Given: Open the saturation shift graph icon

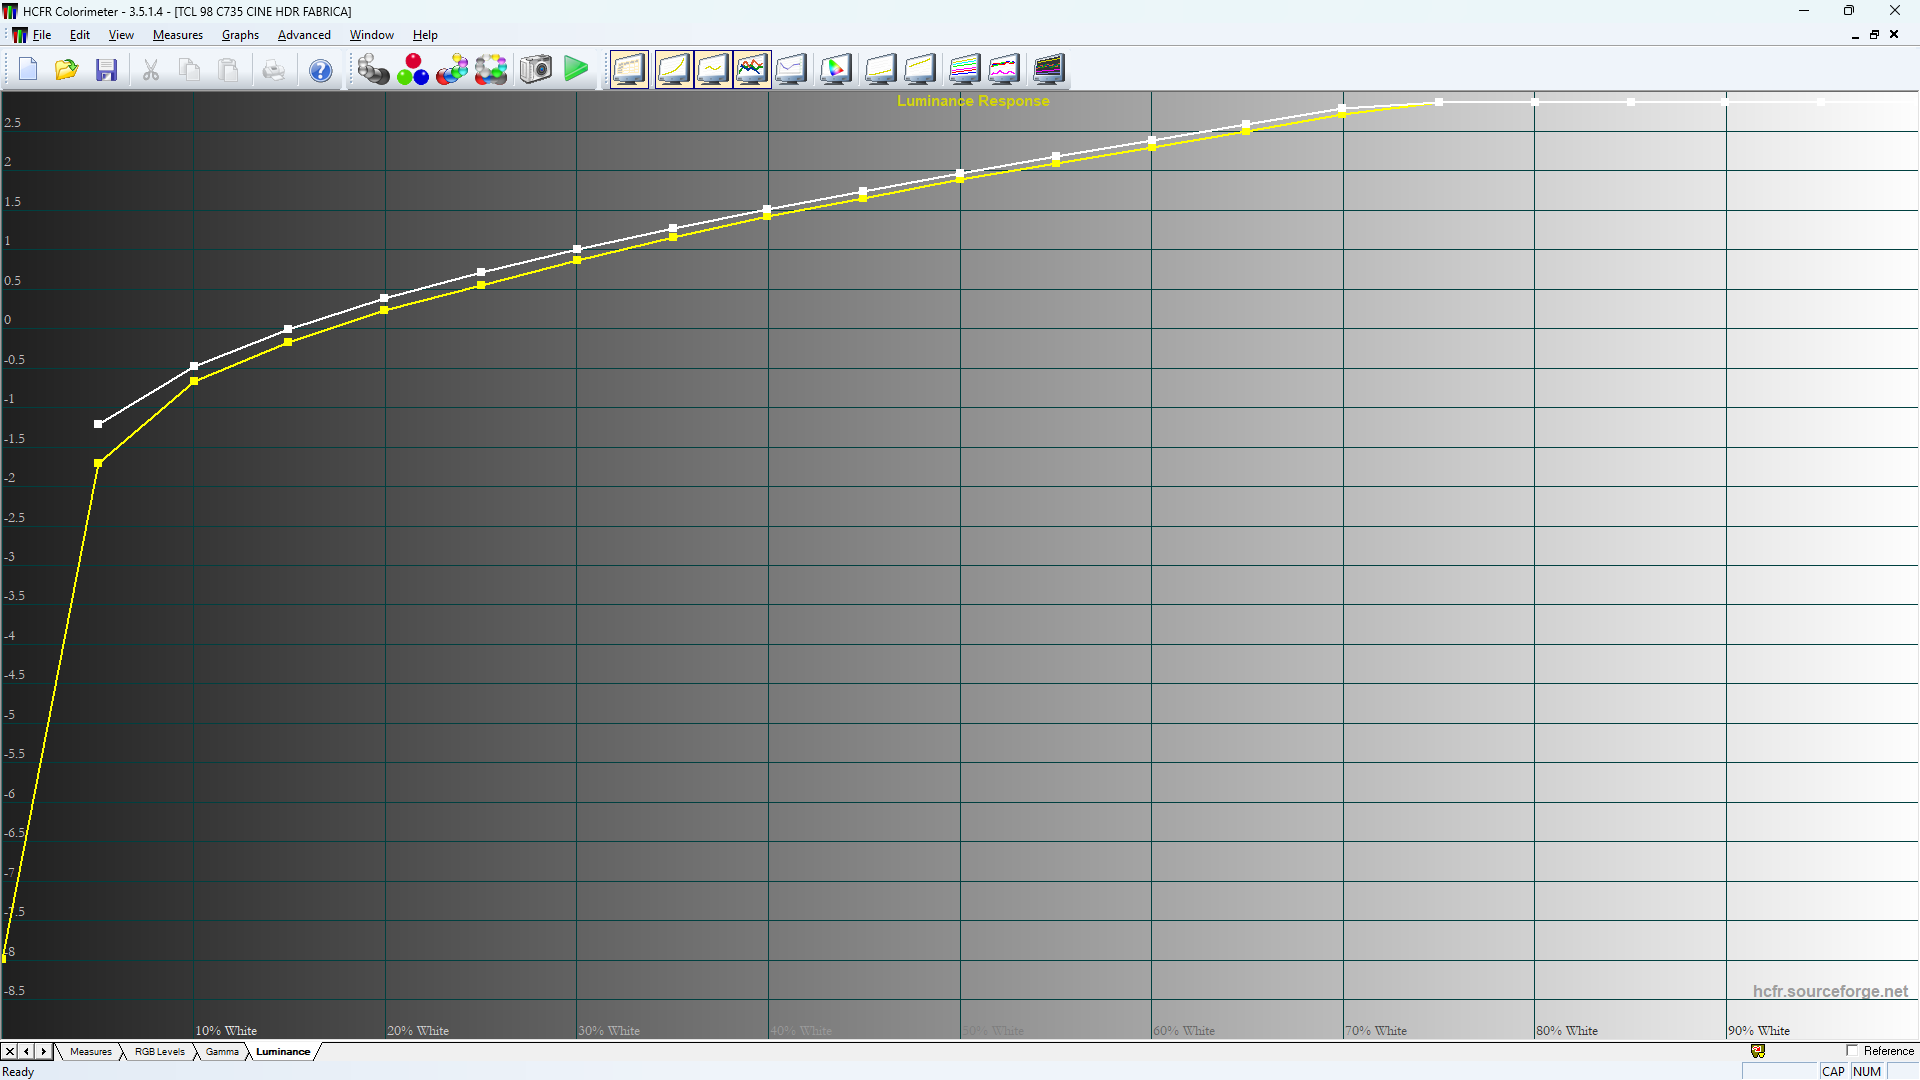Looking at the screenshot, I should click(920, 70).
